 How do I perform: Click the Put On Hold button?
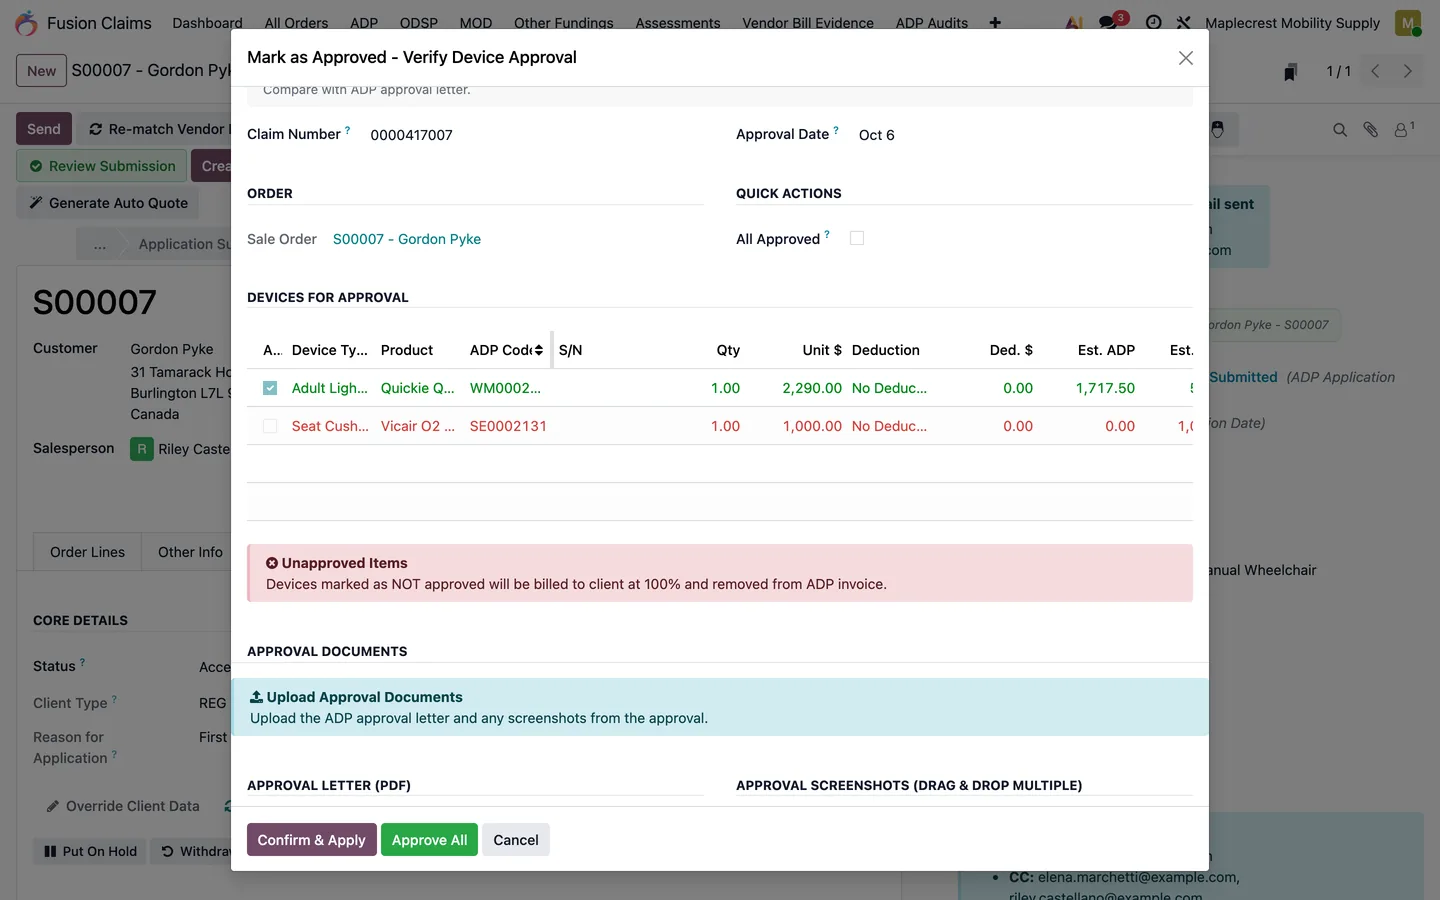tap(90, 852)
